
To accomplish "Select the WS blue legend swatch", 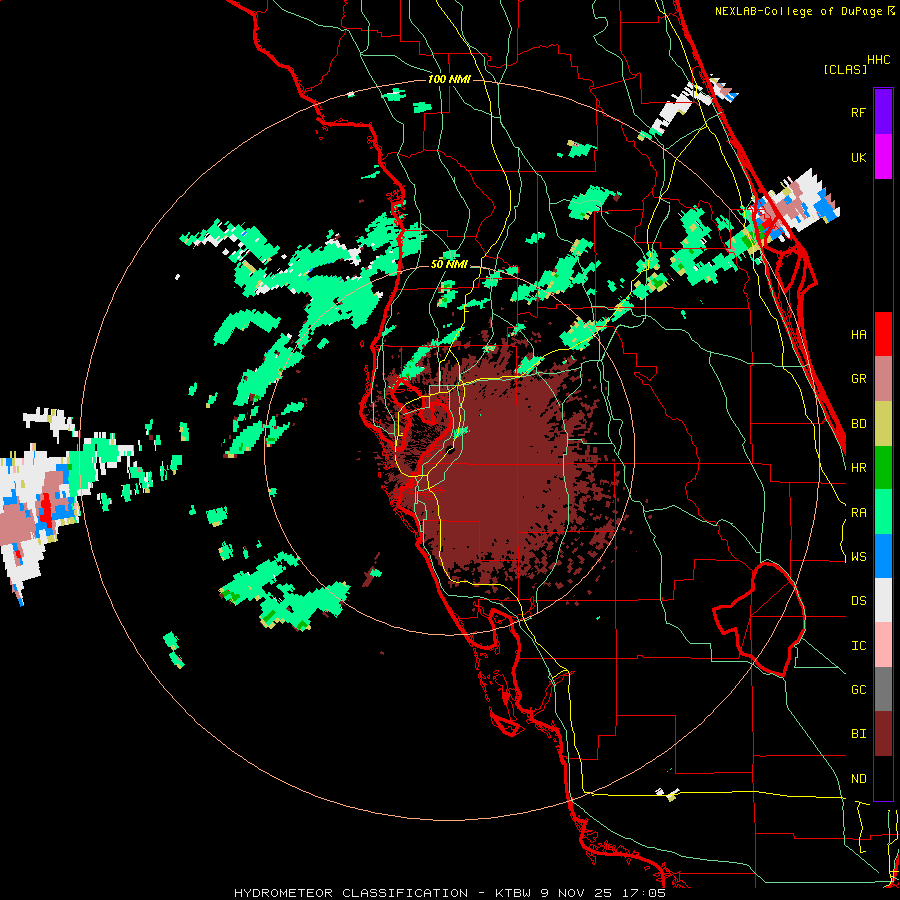I will pyautogui.click(x=883, y=556).
